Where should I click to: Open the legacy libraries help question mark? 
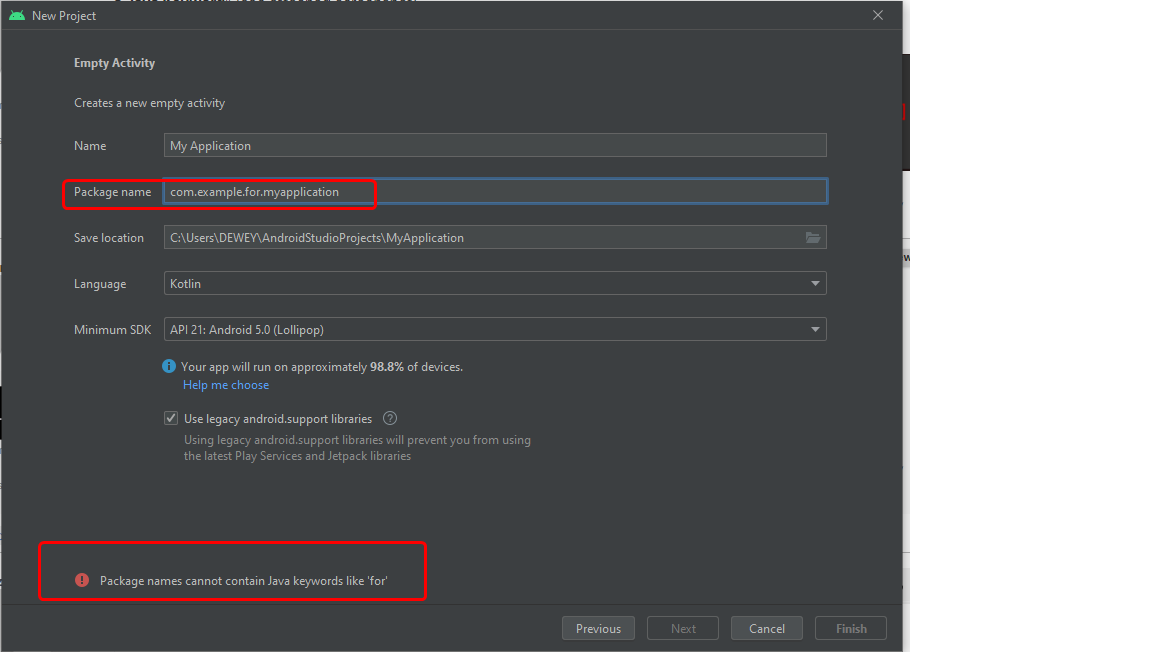pyautogui.click(x=390, y=419)
